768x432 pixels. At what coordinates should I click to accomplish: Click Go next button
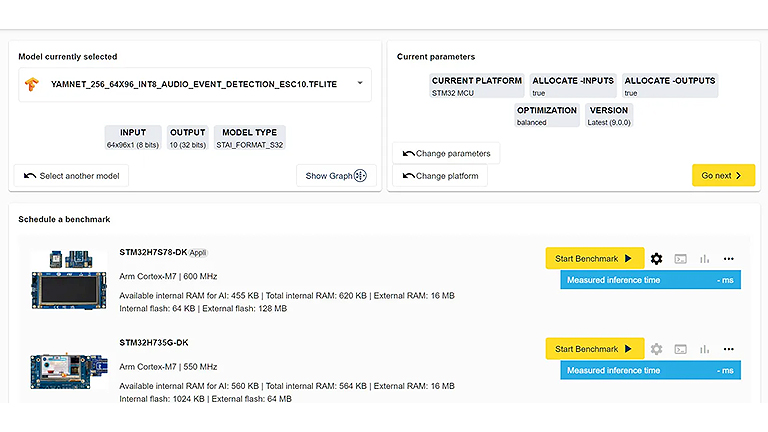(723, 176)
